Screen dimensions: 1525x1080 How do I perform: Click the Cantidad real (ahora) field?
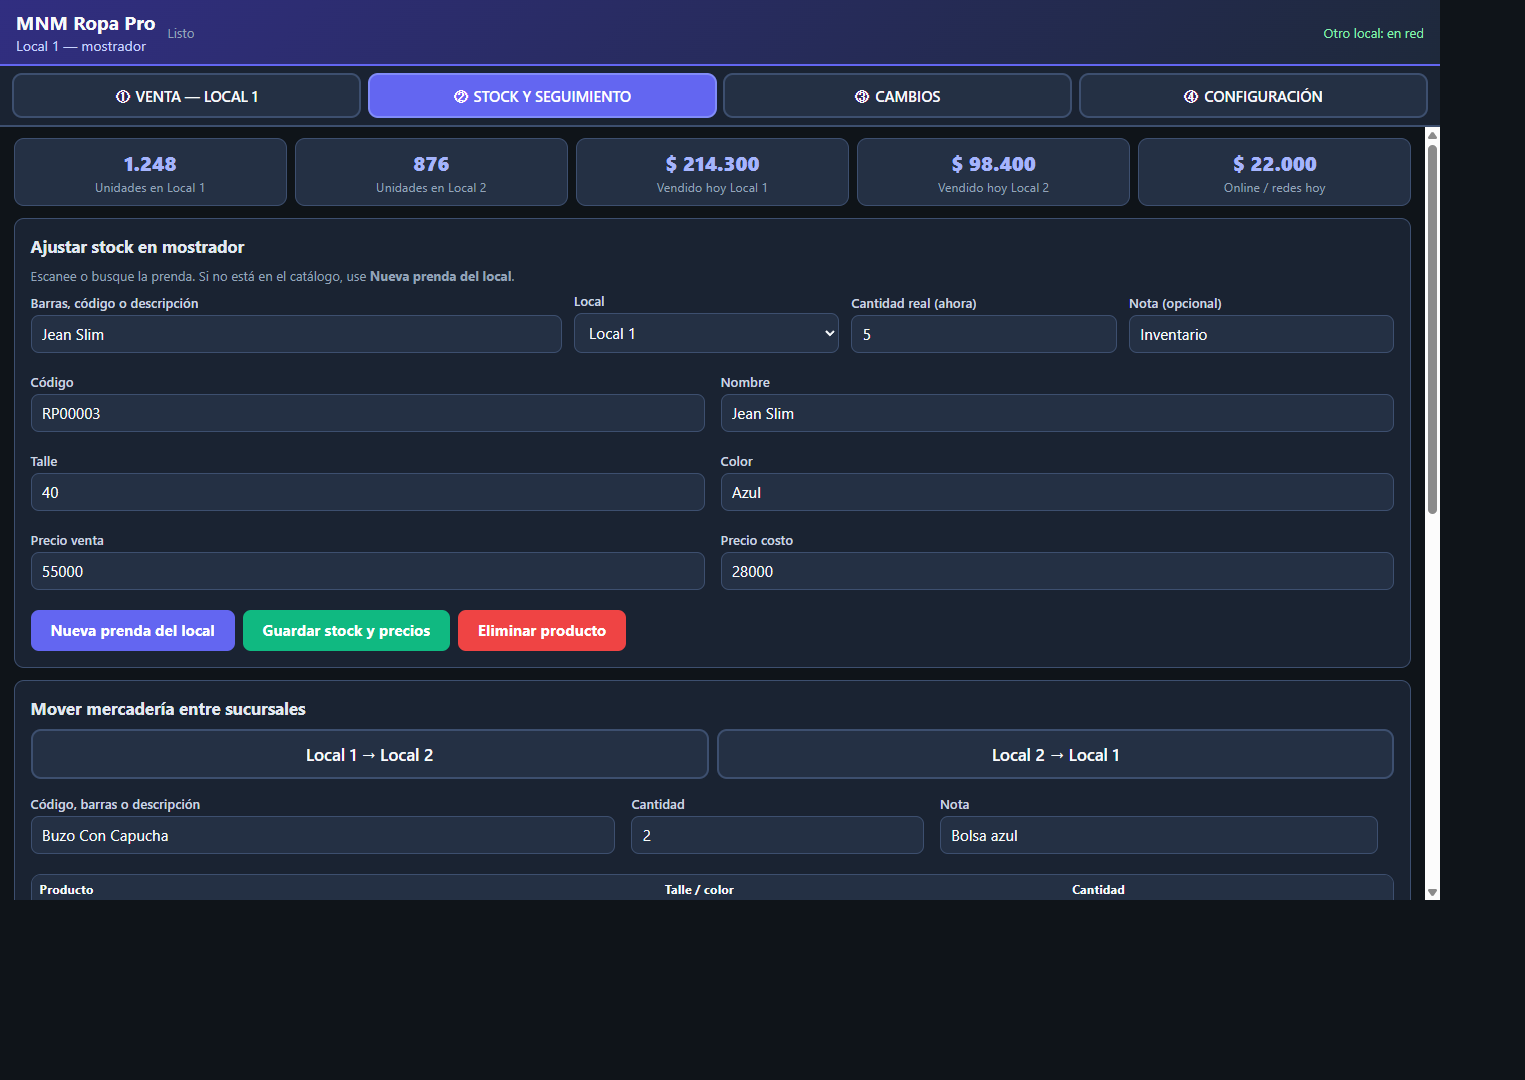point(984,335)
